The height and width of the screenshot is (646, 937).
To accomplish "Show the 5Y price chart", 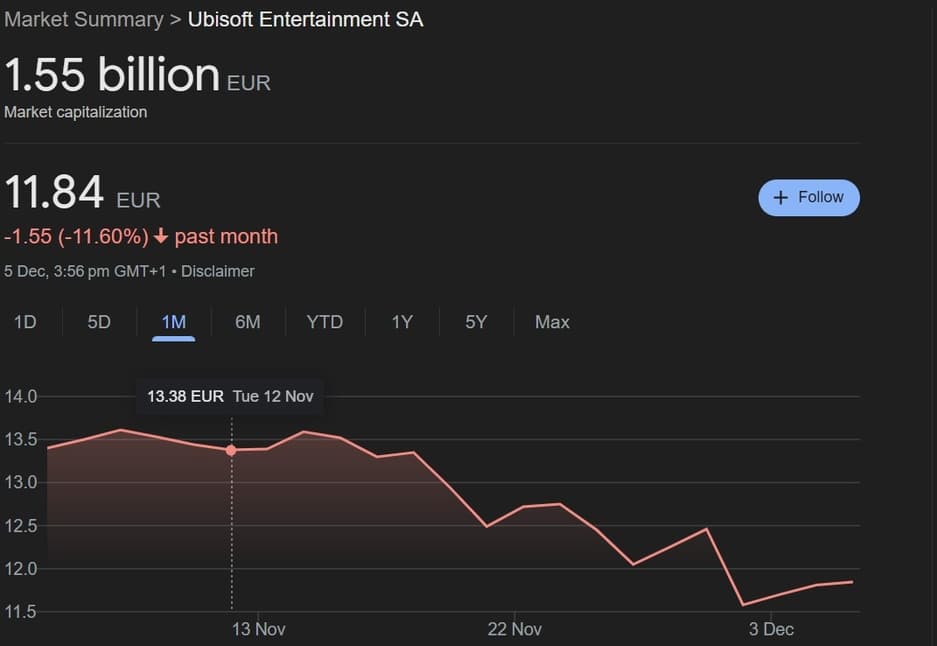I will tap(476, 322).
